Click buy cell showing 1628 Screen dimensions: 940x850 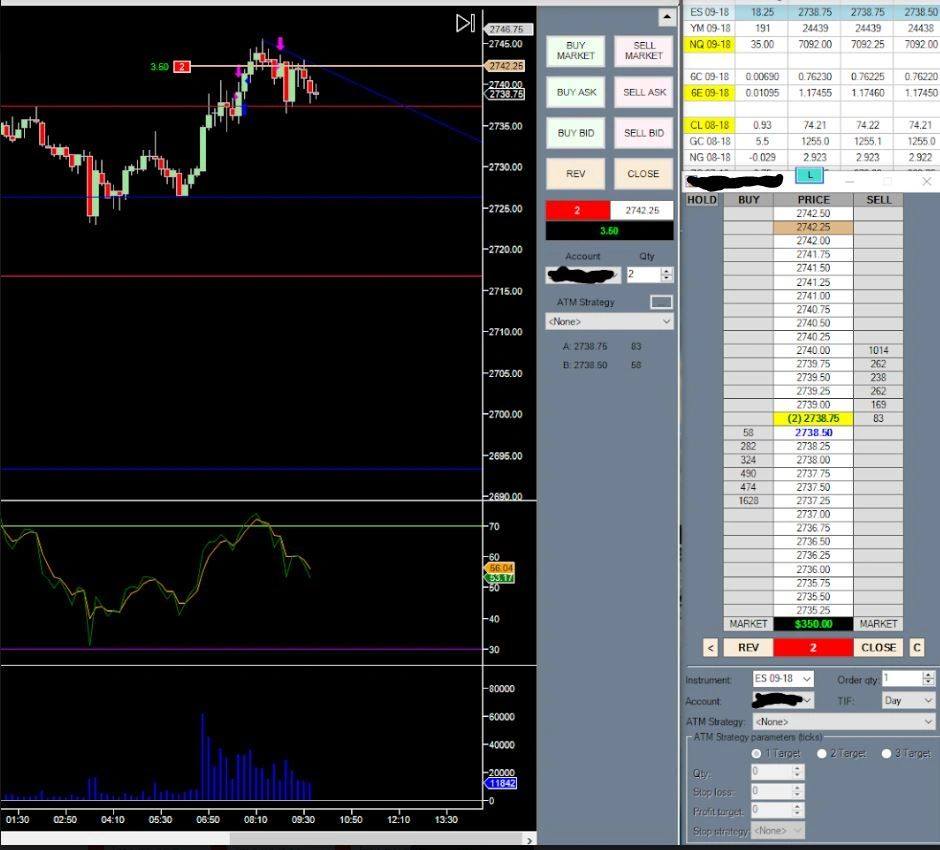[748, 501]
